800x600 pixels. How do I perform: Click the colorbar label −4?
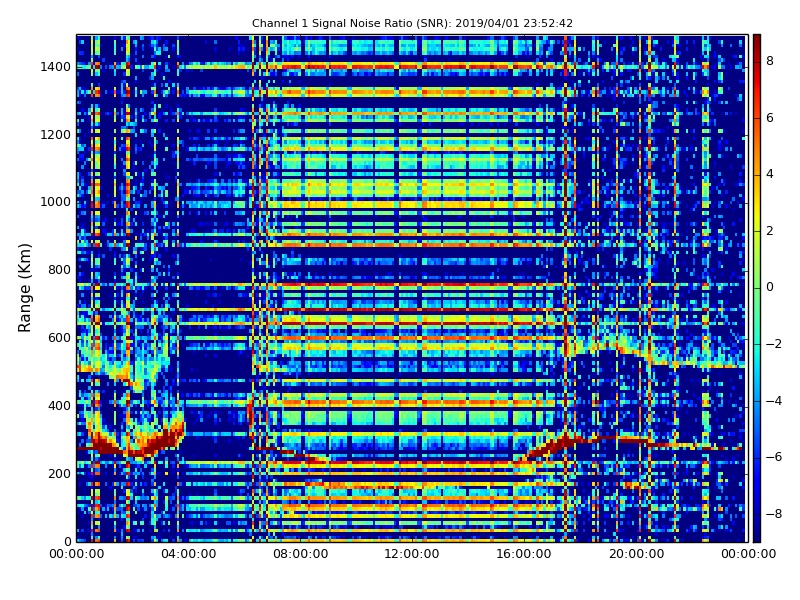[x=774, y=401]
